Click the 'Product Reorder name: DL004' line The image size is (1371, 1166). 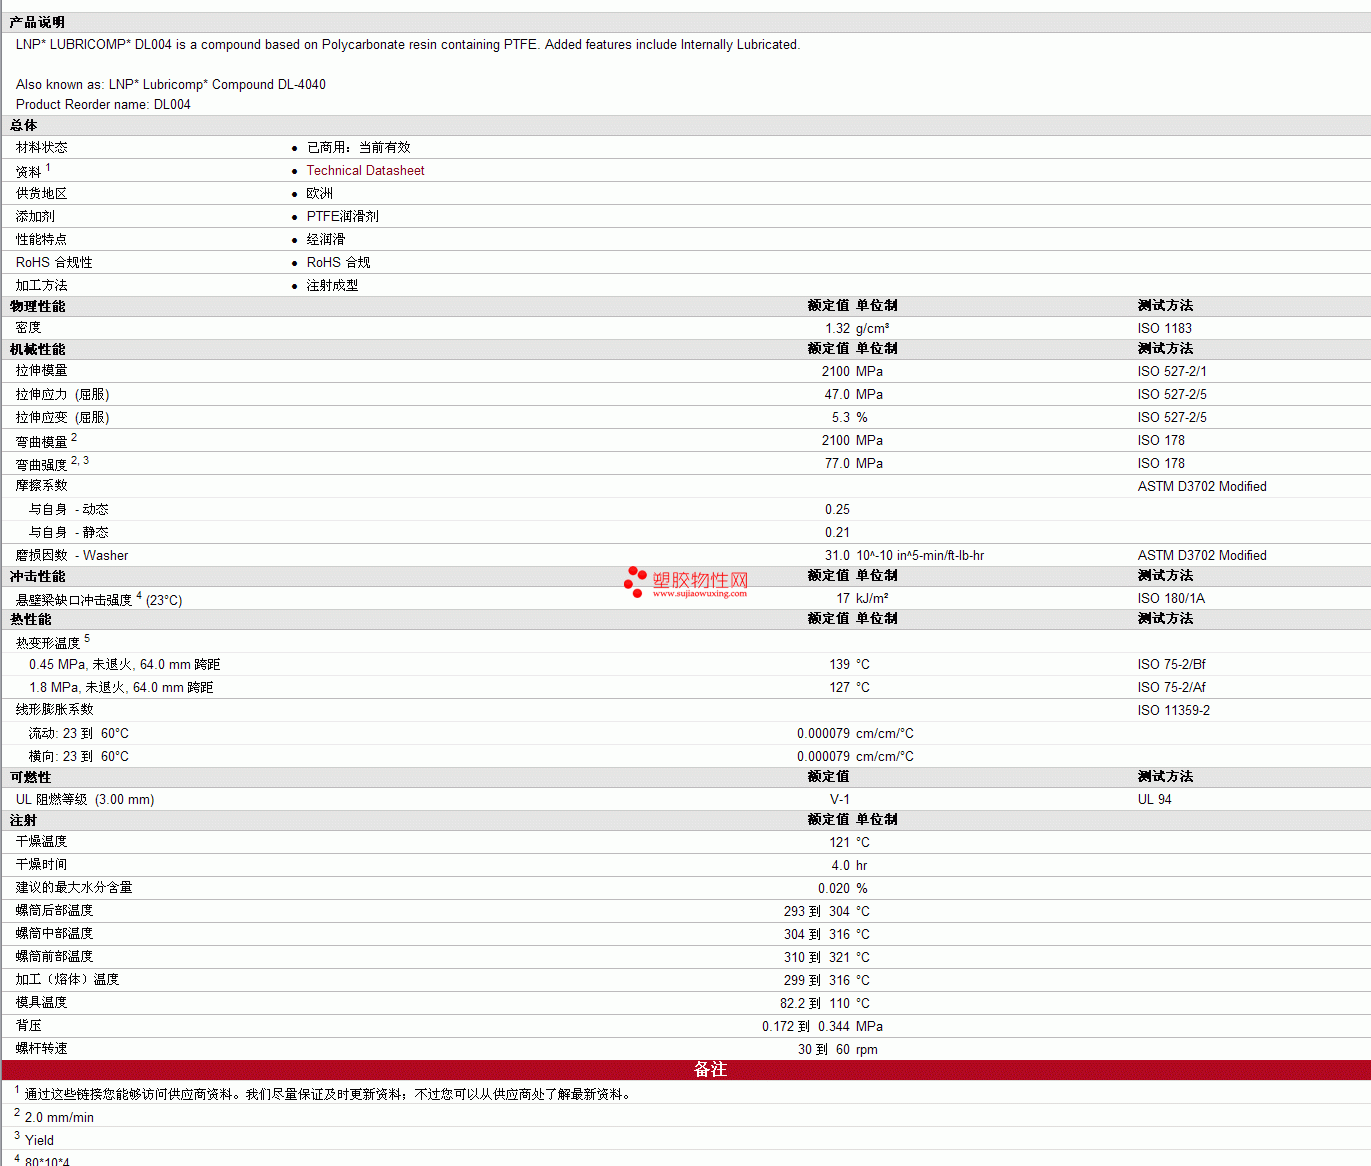tap(103, 105)
